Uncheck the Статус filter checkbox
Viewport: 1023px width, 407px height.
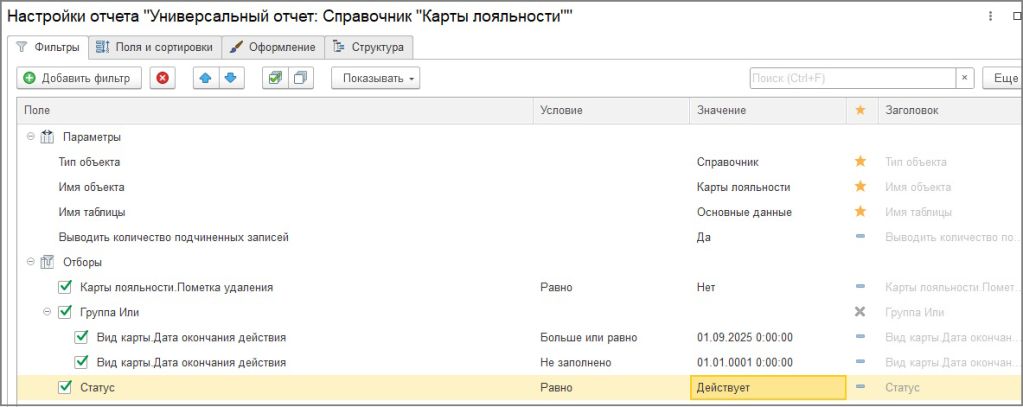pyautogui.click(x=65, y=387)
